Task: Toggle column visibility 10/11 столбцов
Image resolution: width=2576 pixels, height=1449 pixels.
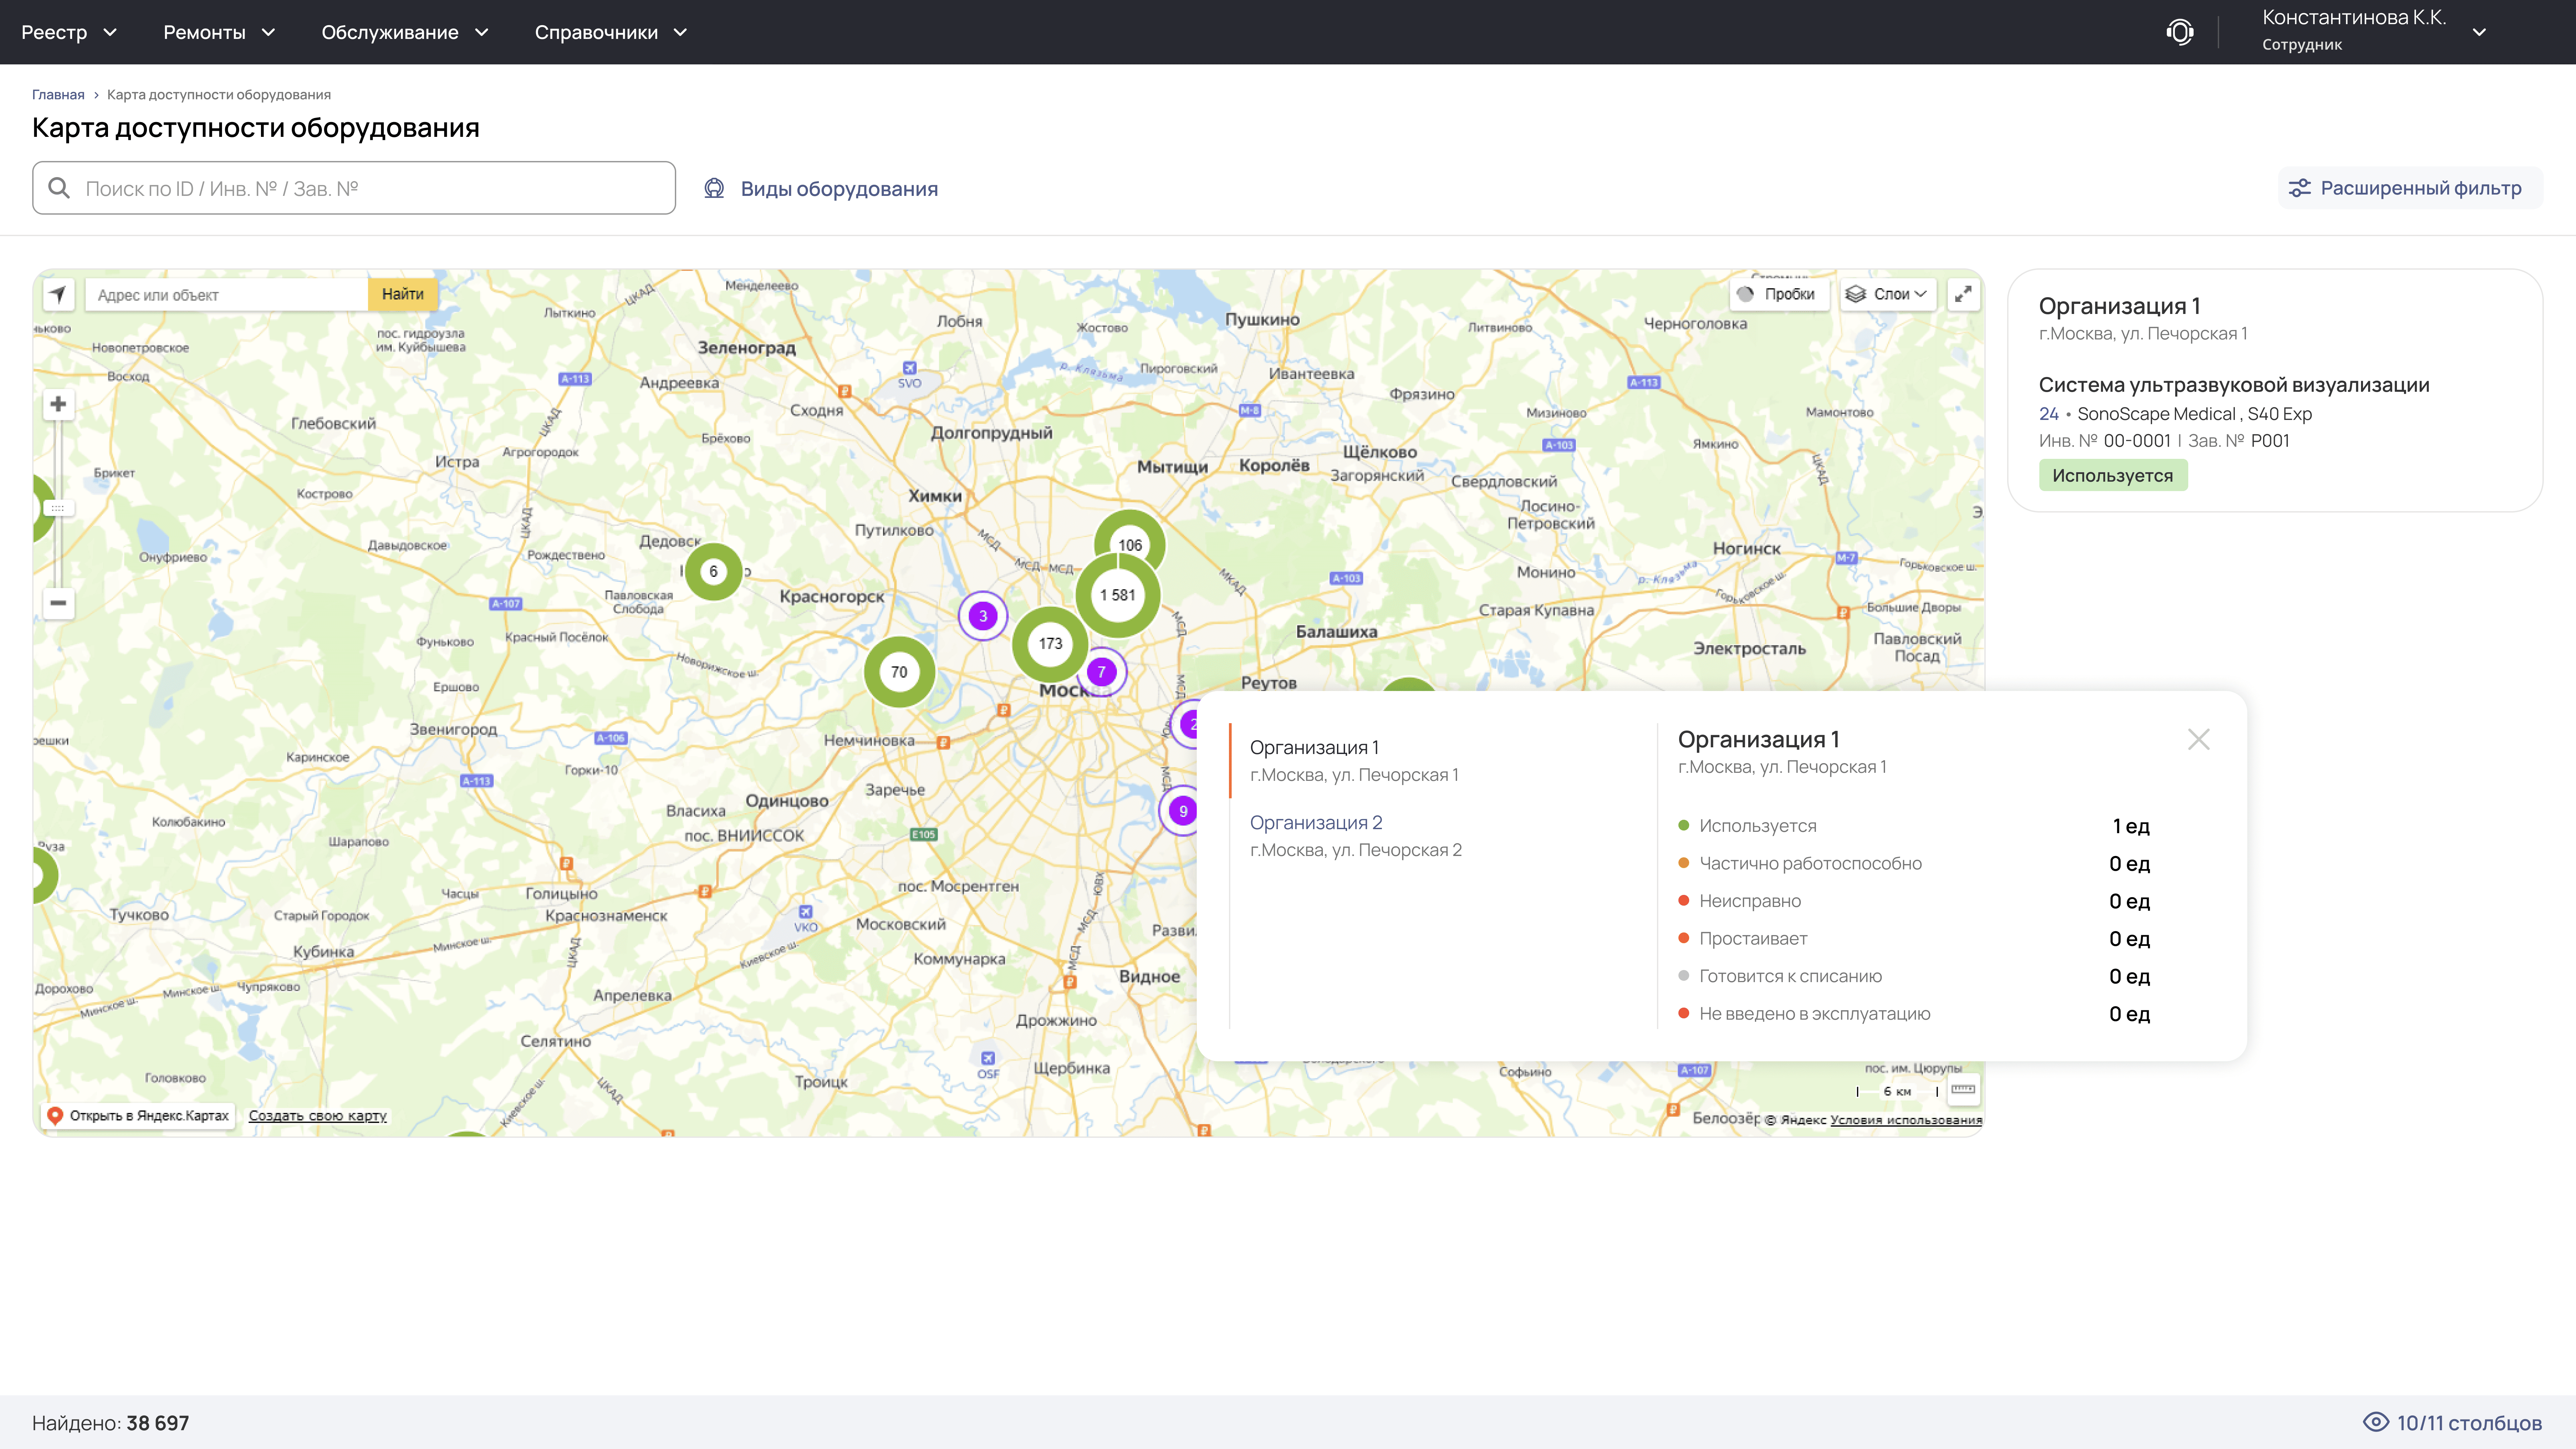Action: point(2452,1422)
